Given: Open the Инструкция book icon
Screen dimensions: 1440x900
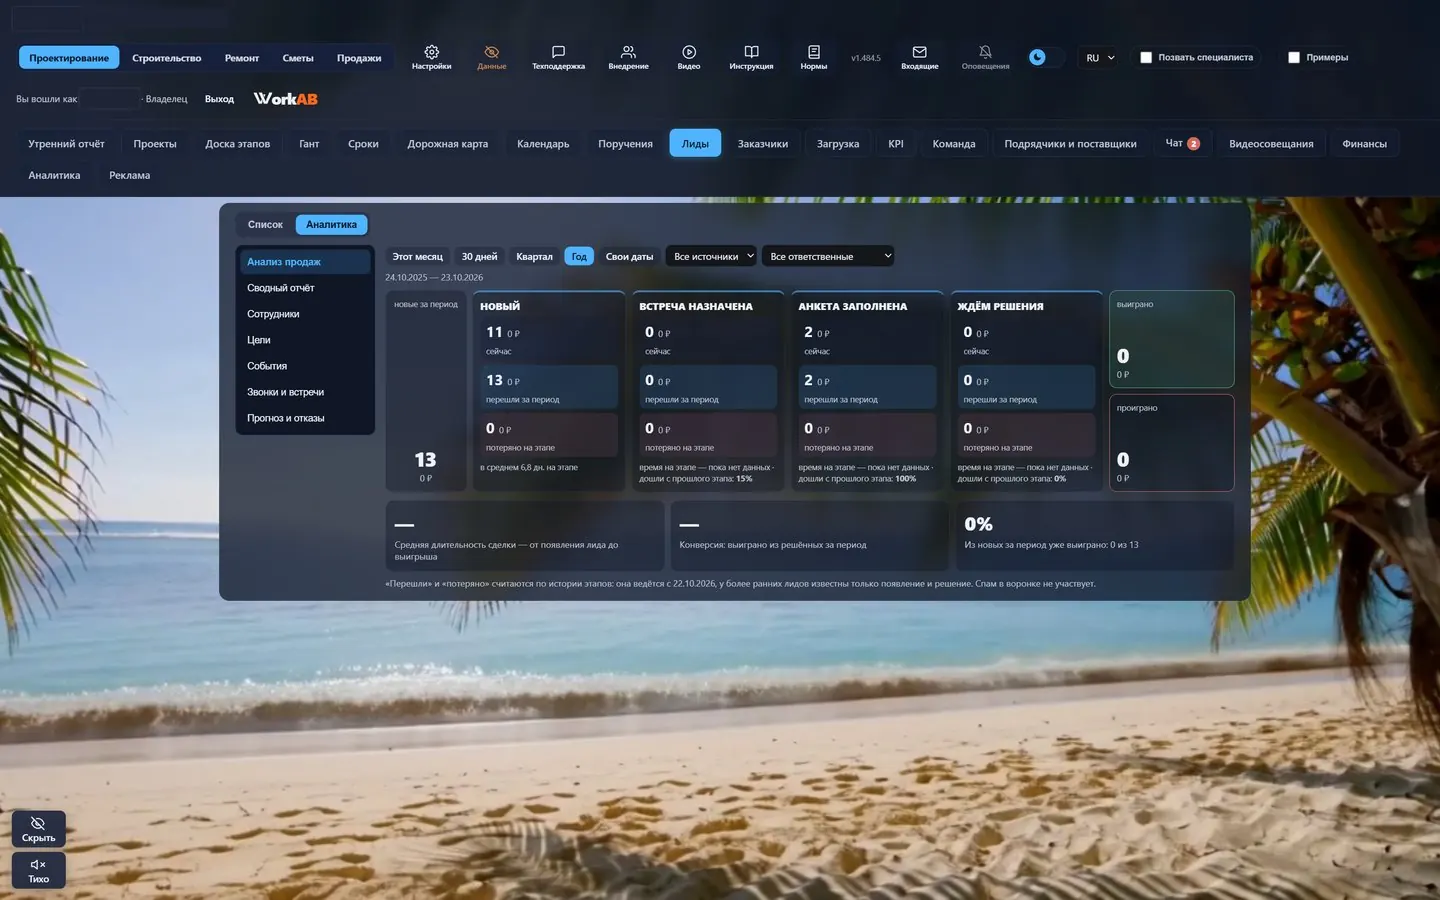Looking at the screenshot, I should point(751,57).
